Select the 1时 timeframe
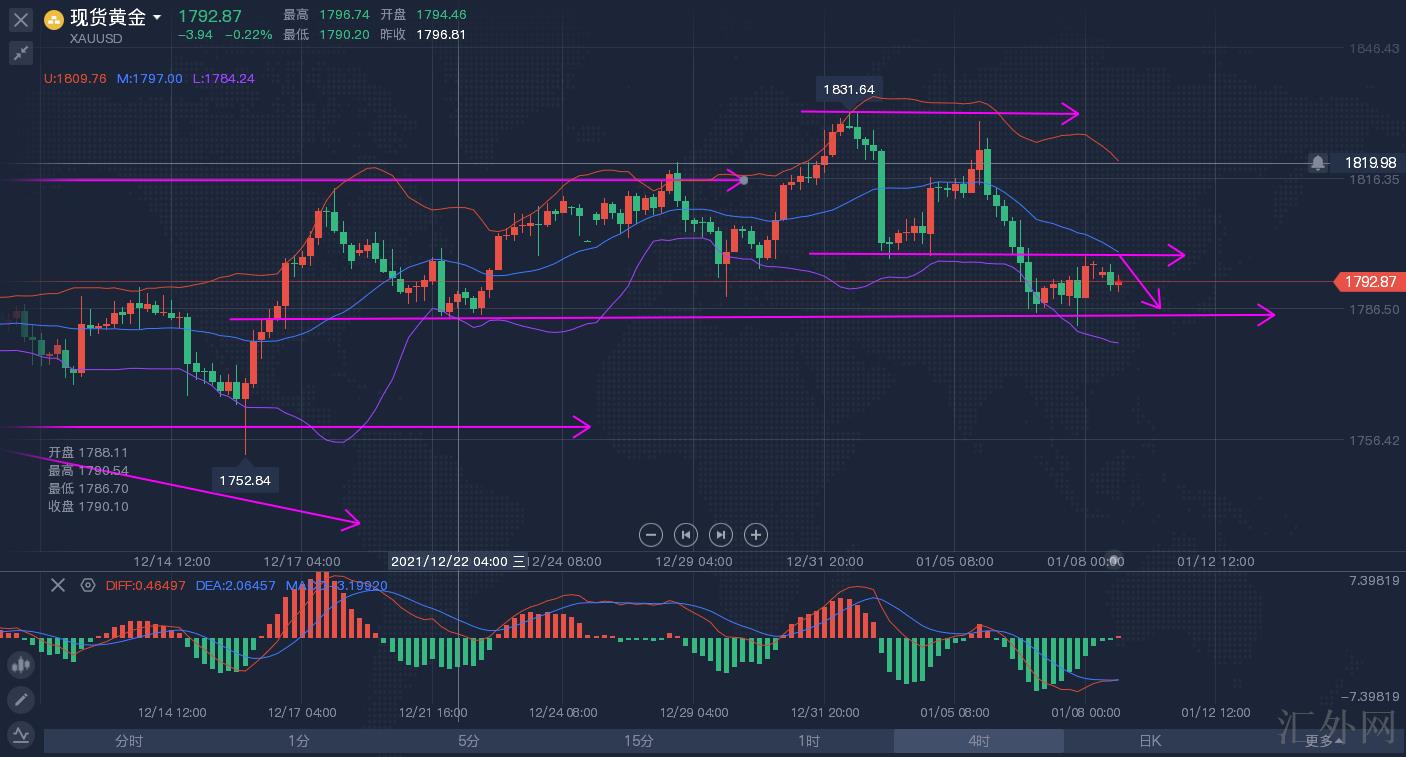The height and width of the screenshot is (757, 1406). 809,741
